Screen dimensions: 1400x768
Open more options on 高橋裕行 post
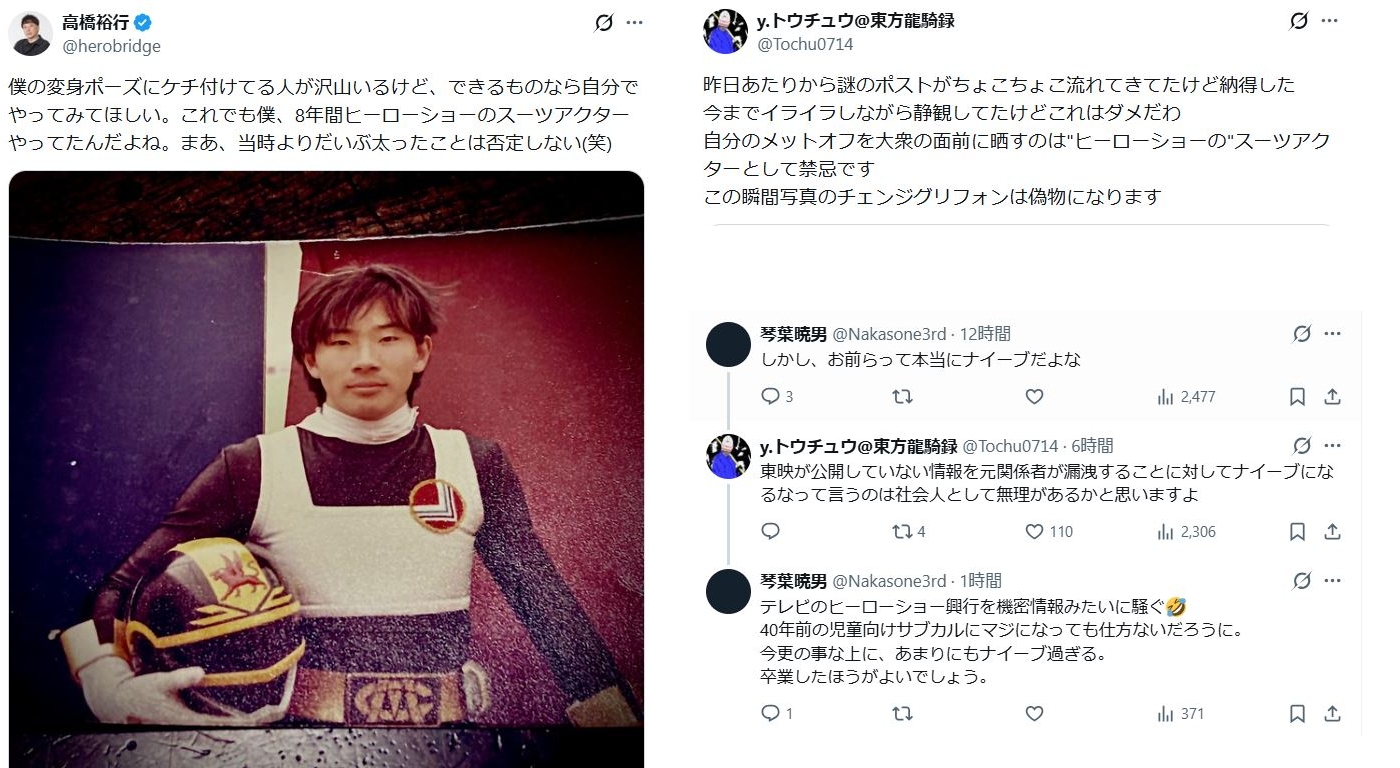634,22
